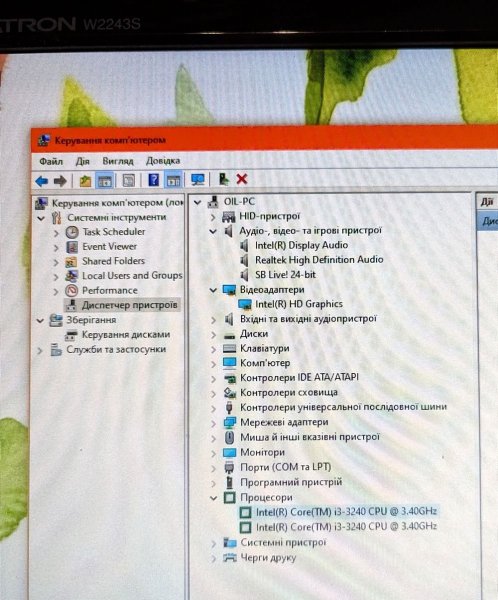This screenshot has width=498, height=600.
Task: Select Realtek High Definition Audio device
Action: pyautogui.click(x=319, y=260)
